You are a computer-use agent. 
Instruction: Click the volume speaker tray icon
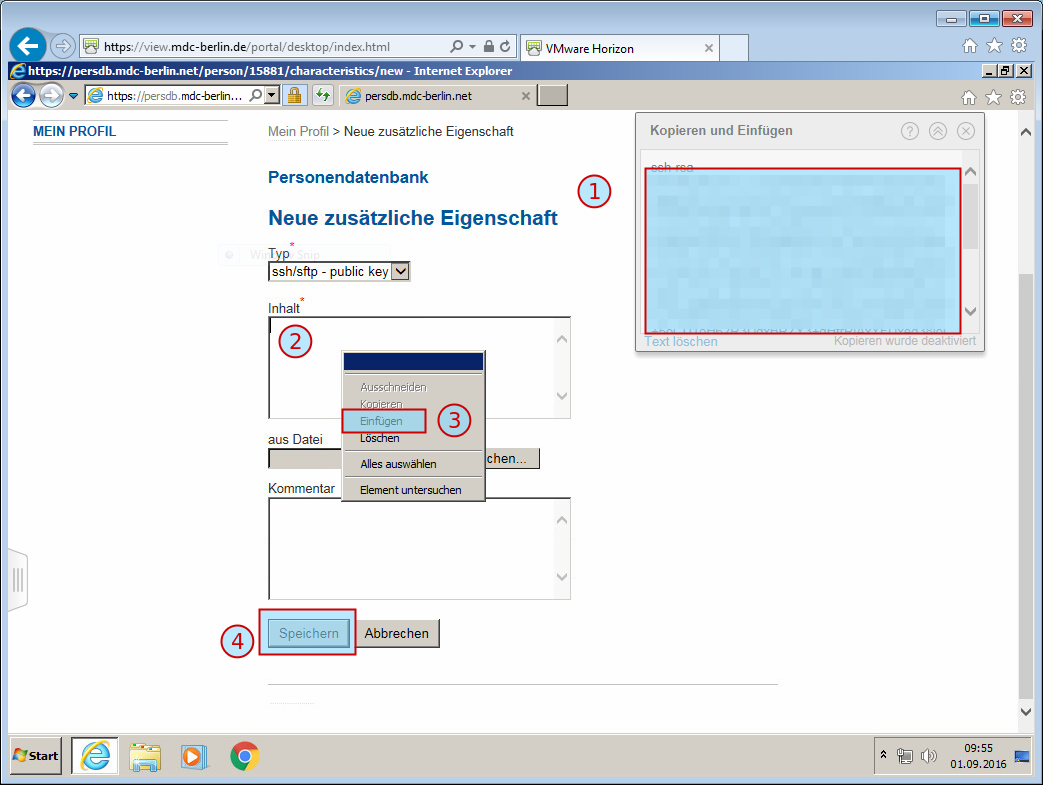coord(929,756)
